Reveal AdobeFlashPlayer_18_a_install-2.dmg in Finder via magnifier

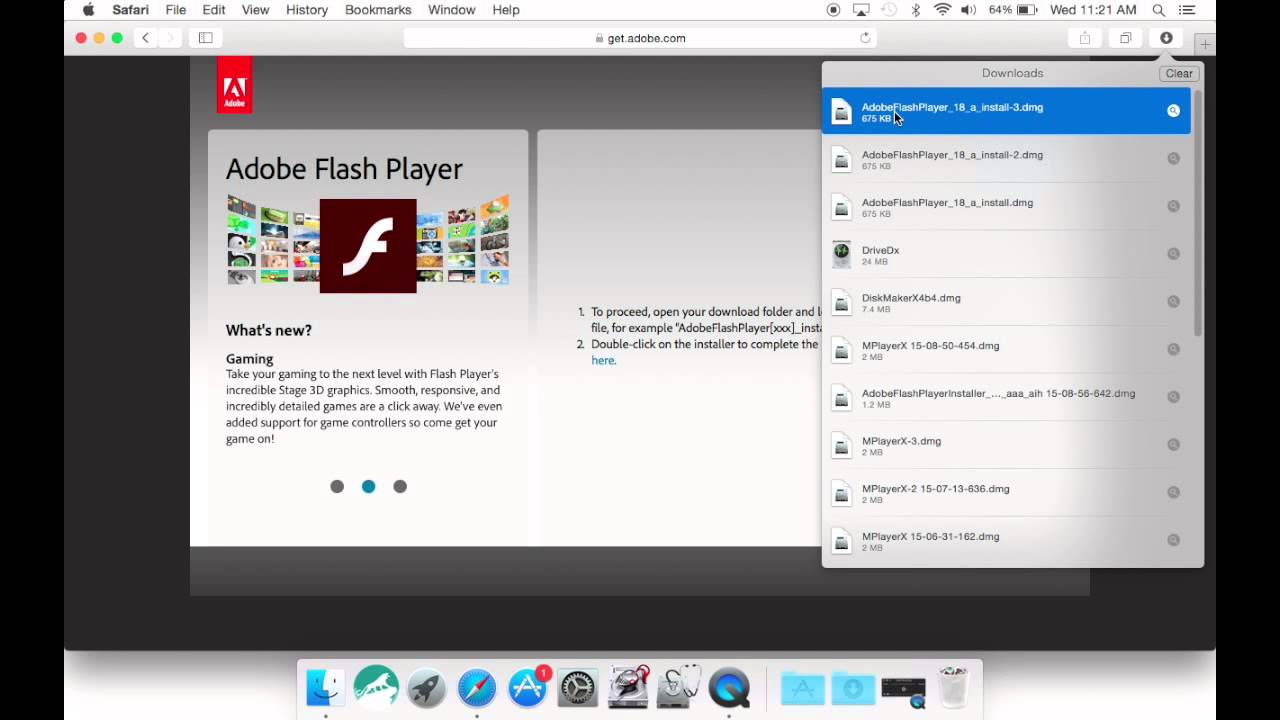[x=1173, y=158]
